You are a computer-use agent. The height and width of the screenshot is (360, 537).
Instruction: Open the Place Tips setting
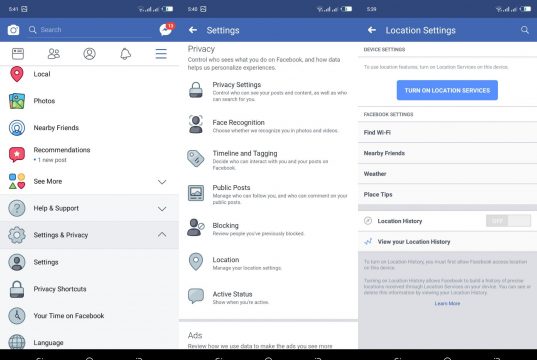(447, 194)
